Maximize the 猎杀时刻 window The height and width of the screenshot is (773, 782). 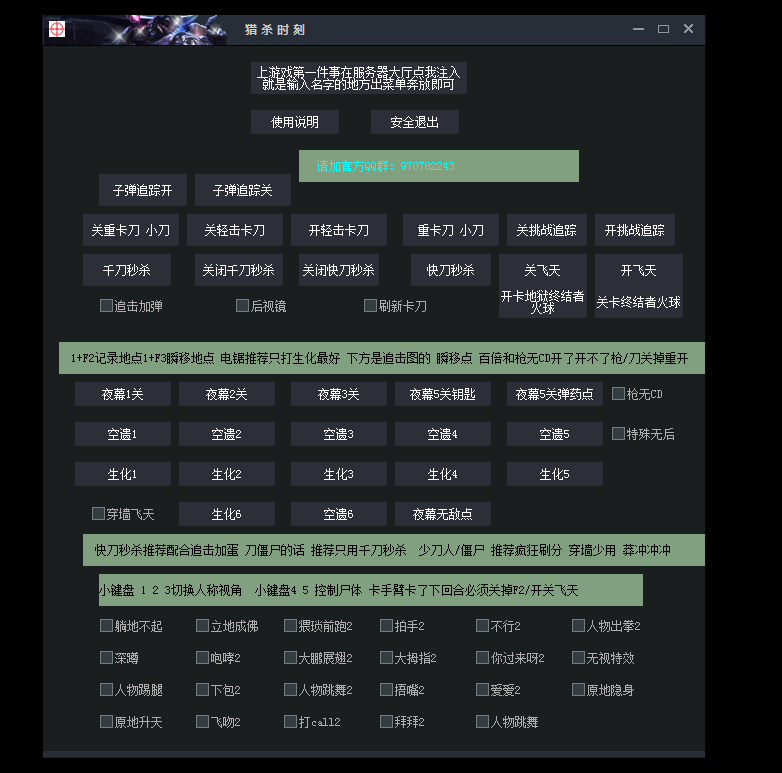[663, 29]
